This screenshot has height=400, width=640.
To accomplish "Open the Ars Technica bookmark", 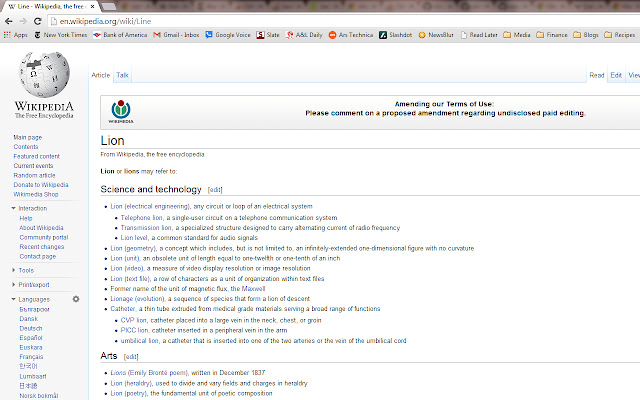I will (x=351, y=35).
